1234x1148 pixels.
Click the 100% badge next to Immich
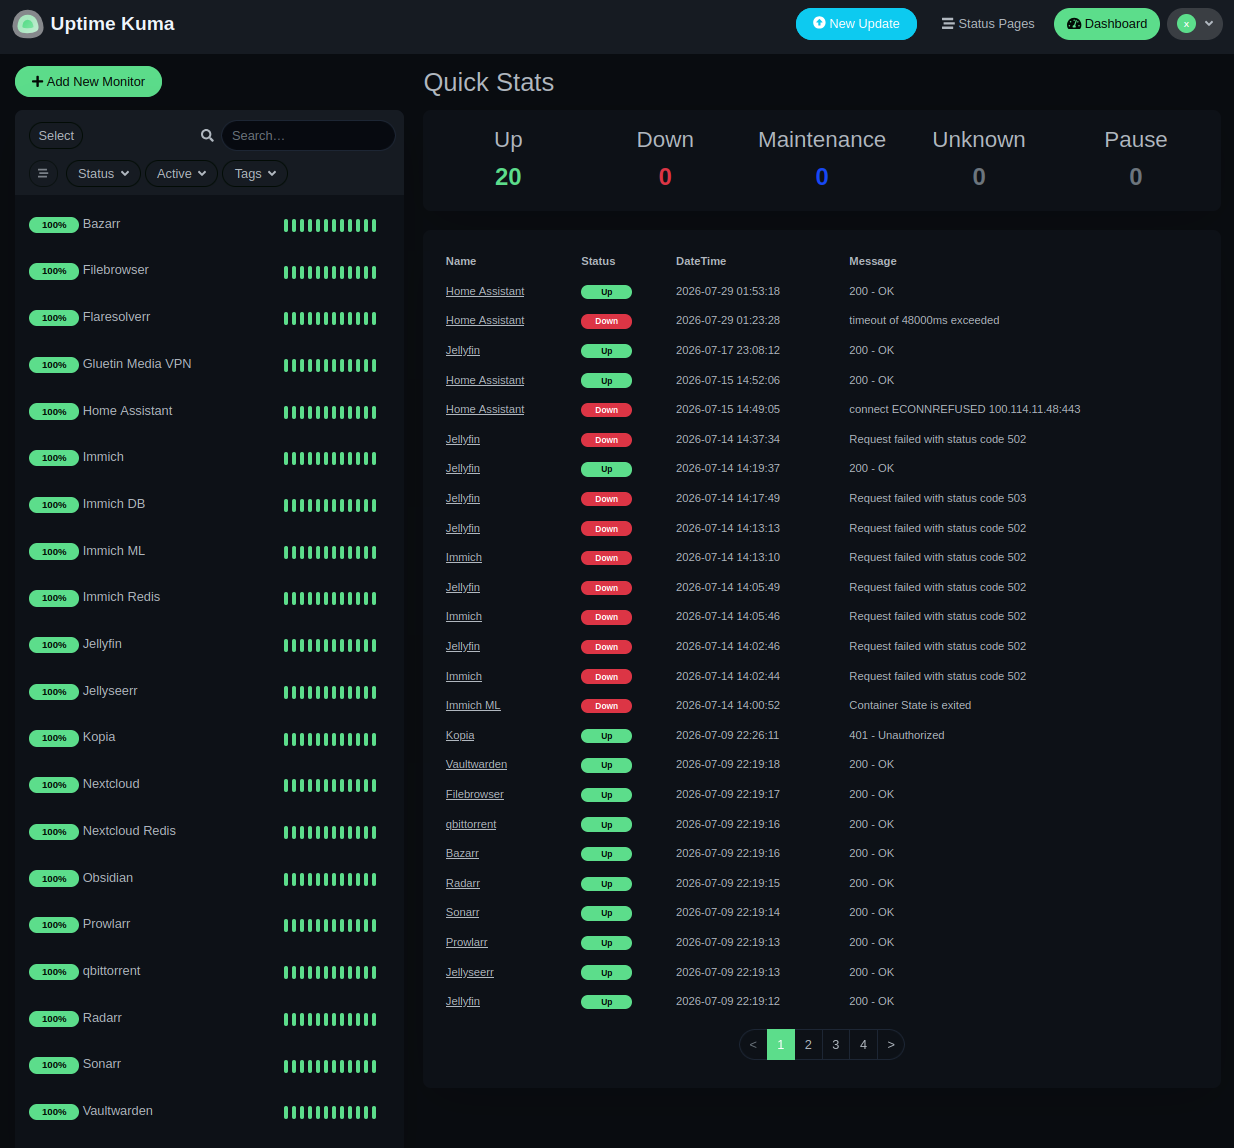point(54,458)
